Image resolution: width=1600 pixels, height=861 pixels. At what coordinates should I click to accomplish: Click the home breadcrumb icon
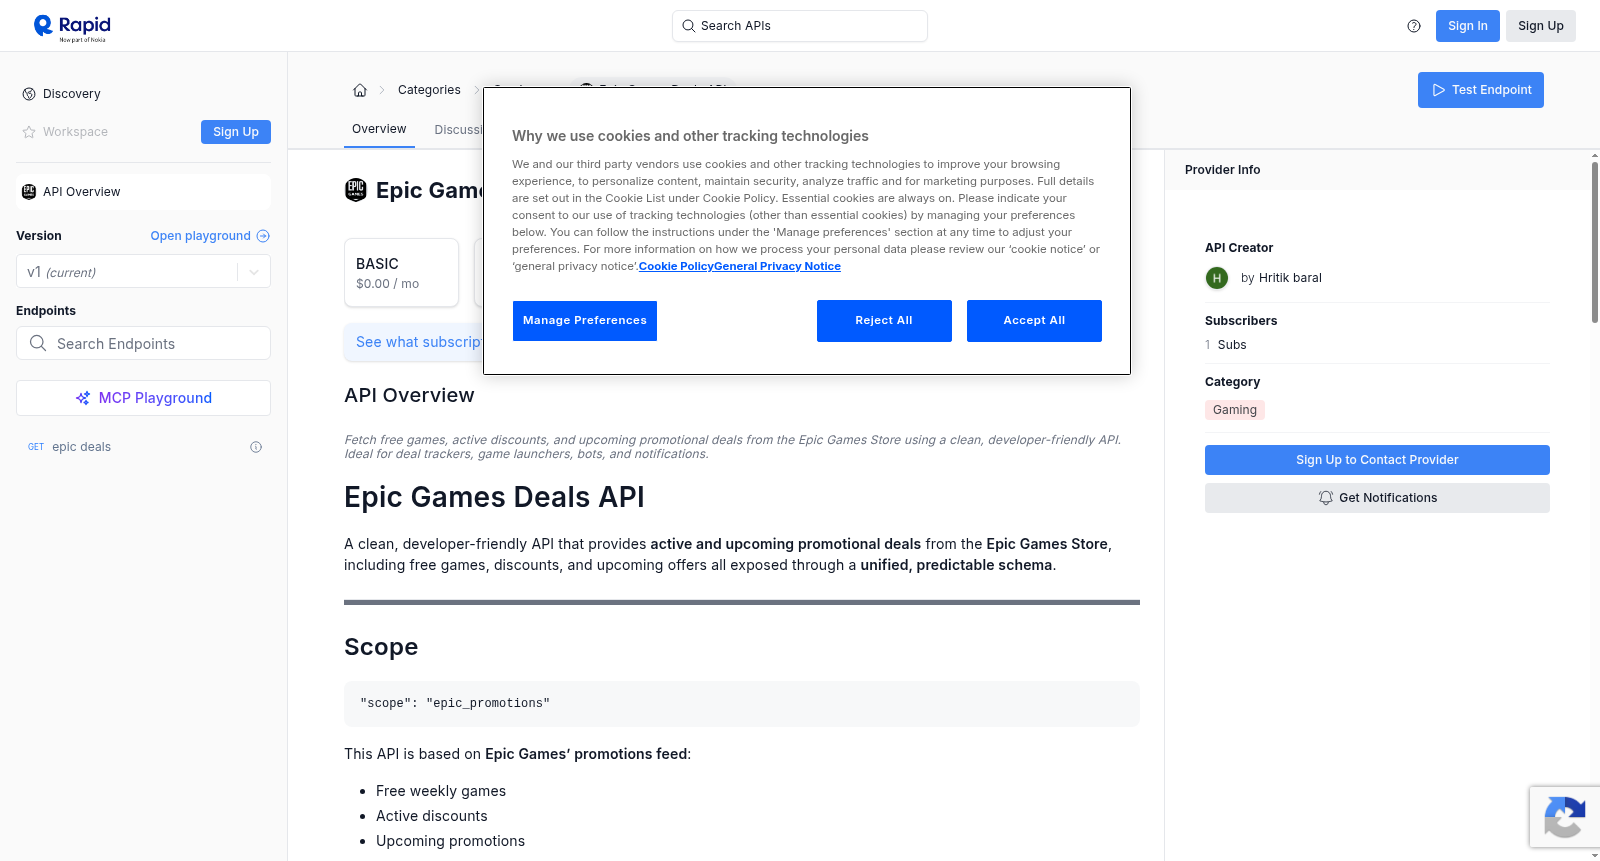point(360,90)
